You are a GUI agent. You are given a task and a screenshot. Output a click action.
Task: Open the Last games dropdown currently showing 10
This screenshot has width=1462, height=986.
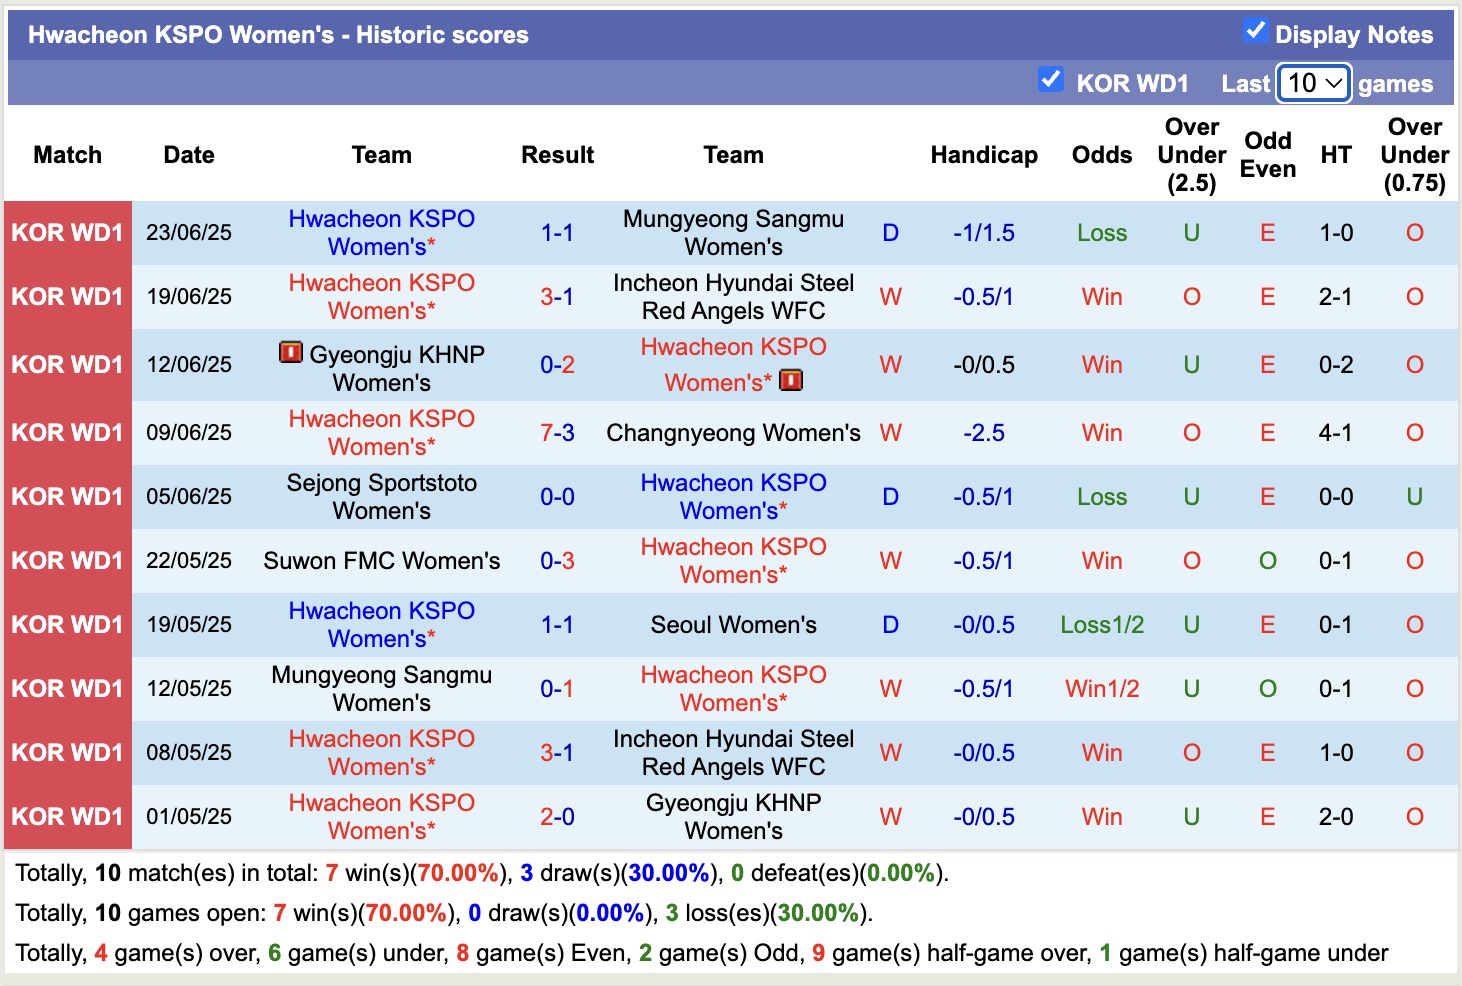pyautogui.click(x=1314, y=84)
